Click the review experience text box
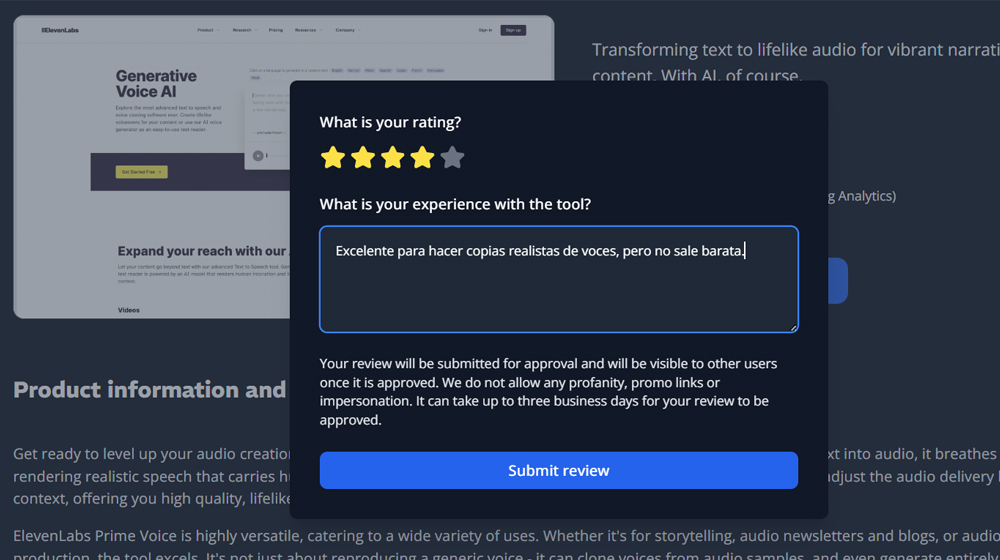 coord(559,279)
